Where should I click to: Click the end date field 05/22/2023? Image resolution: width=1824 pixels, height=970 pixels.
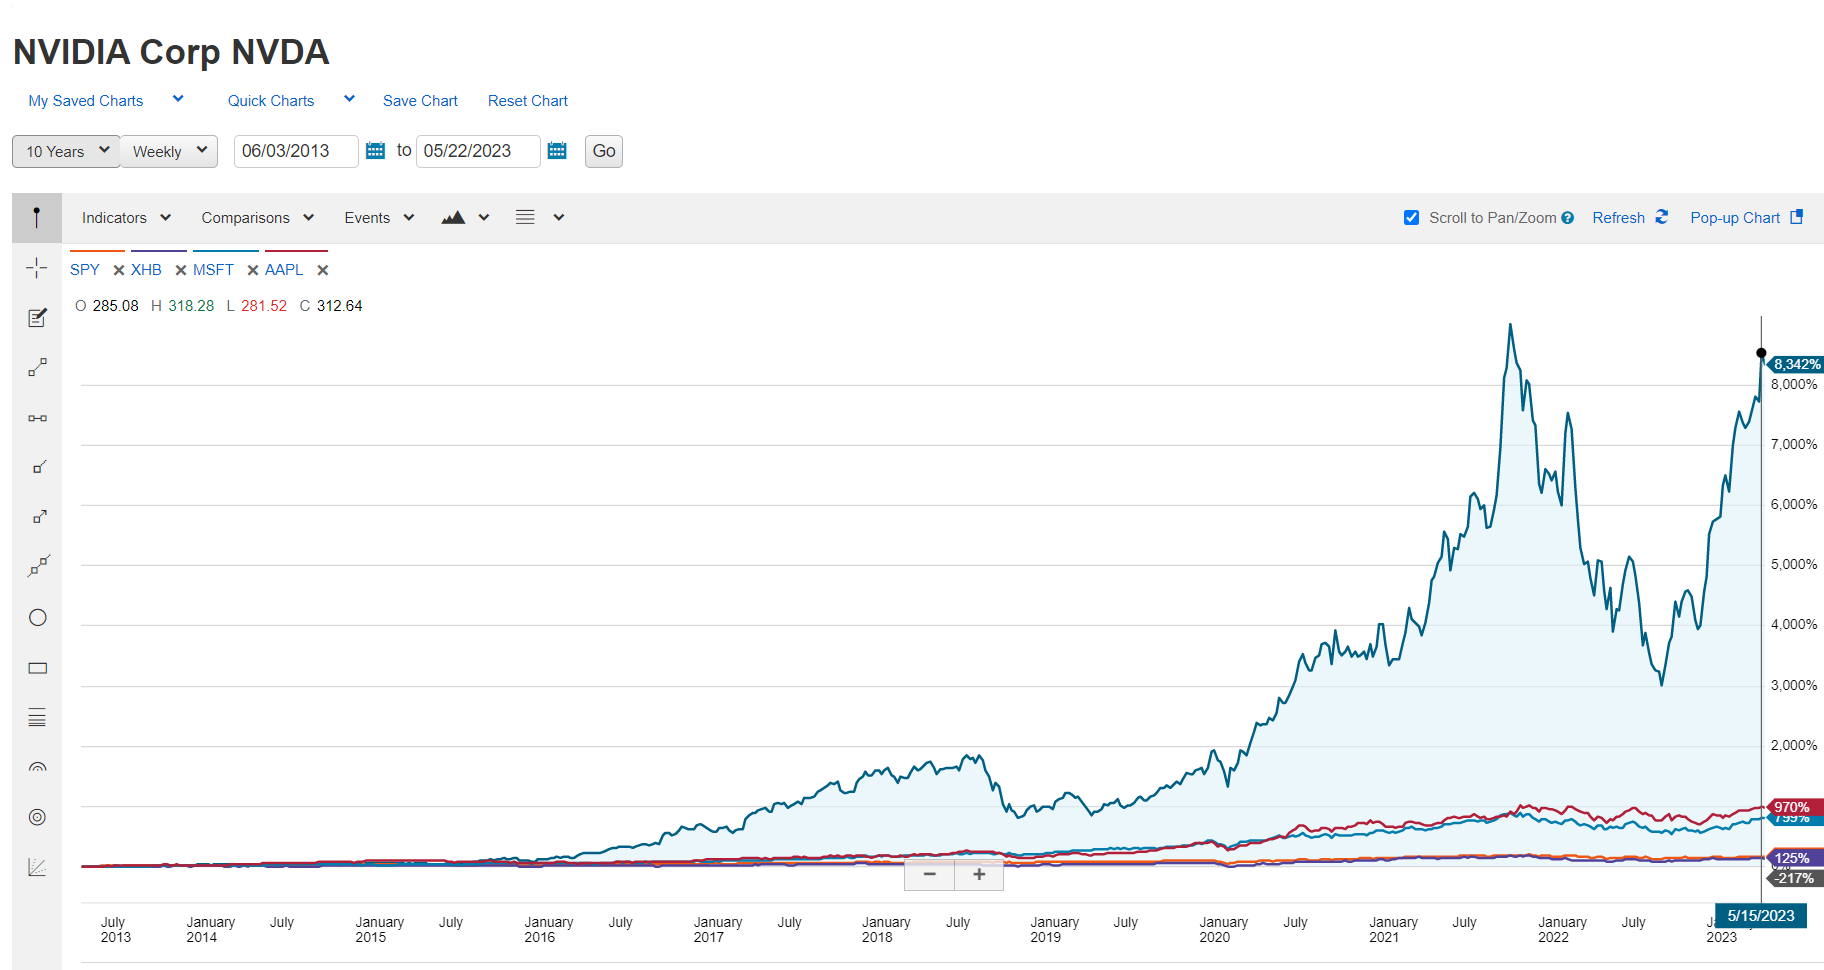point(478,151)
